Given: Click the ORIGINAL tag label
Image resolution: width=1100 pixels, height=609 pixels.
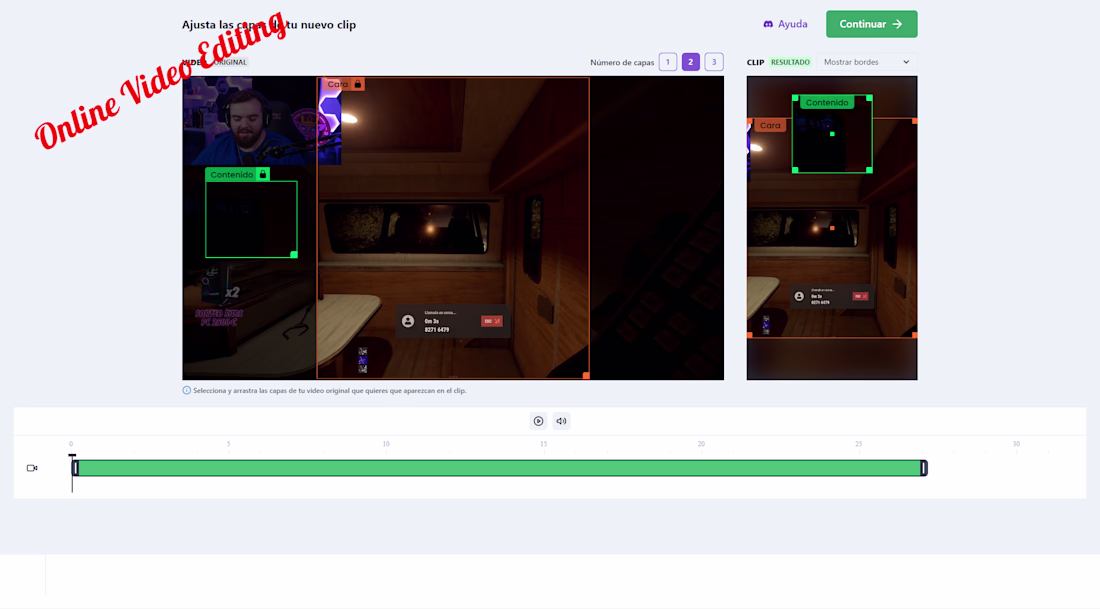Looking at the screenshot, I should [231, 62].
